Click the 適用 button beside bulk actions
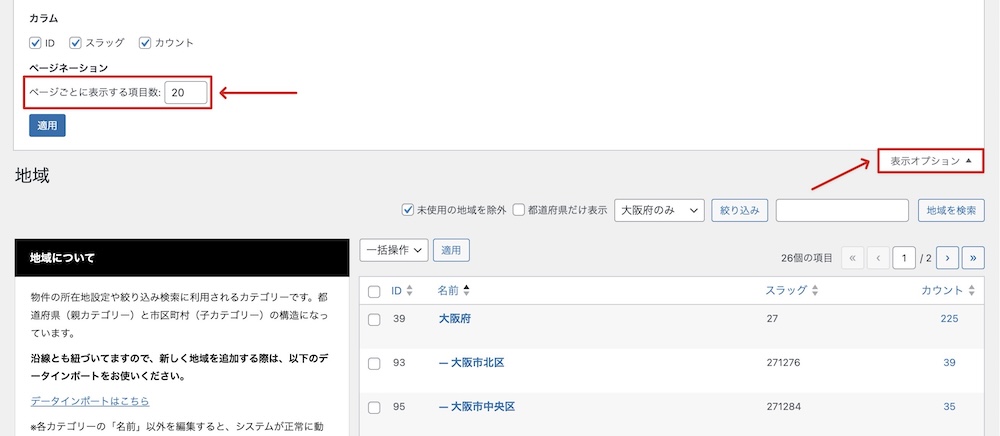The width and height of the screenshot is (1000, 436). pos(452,251)
